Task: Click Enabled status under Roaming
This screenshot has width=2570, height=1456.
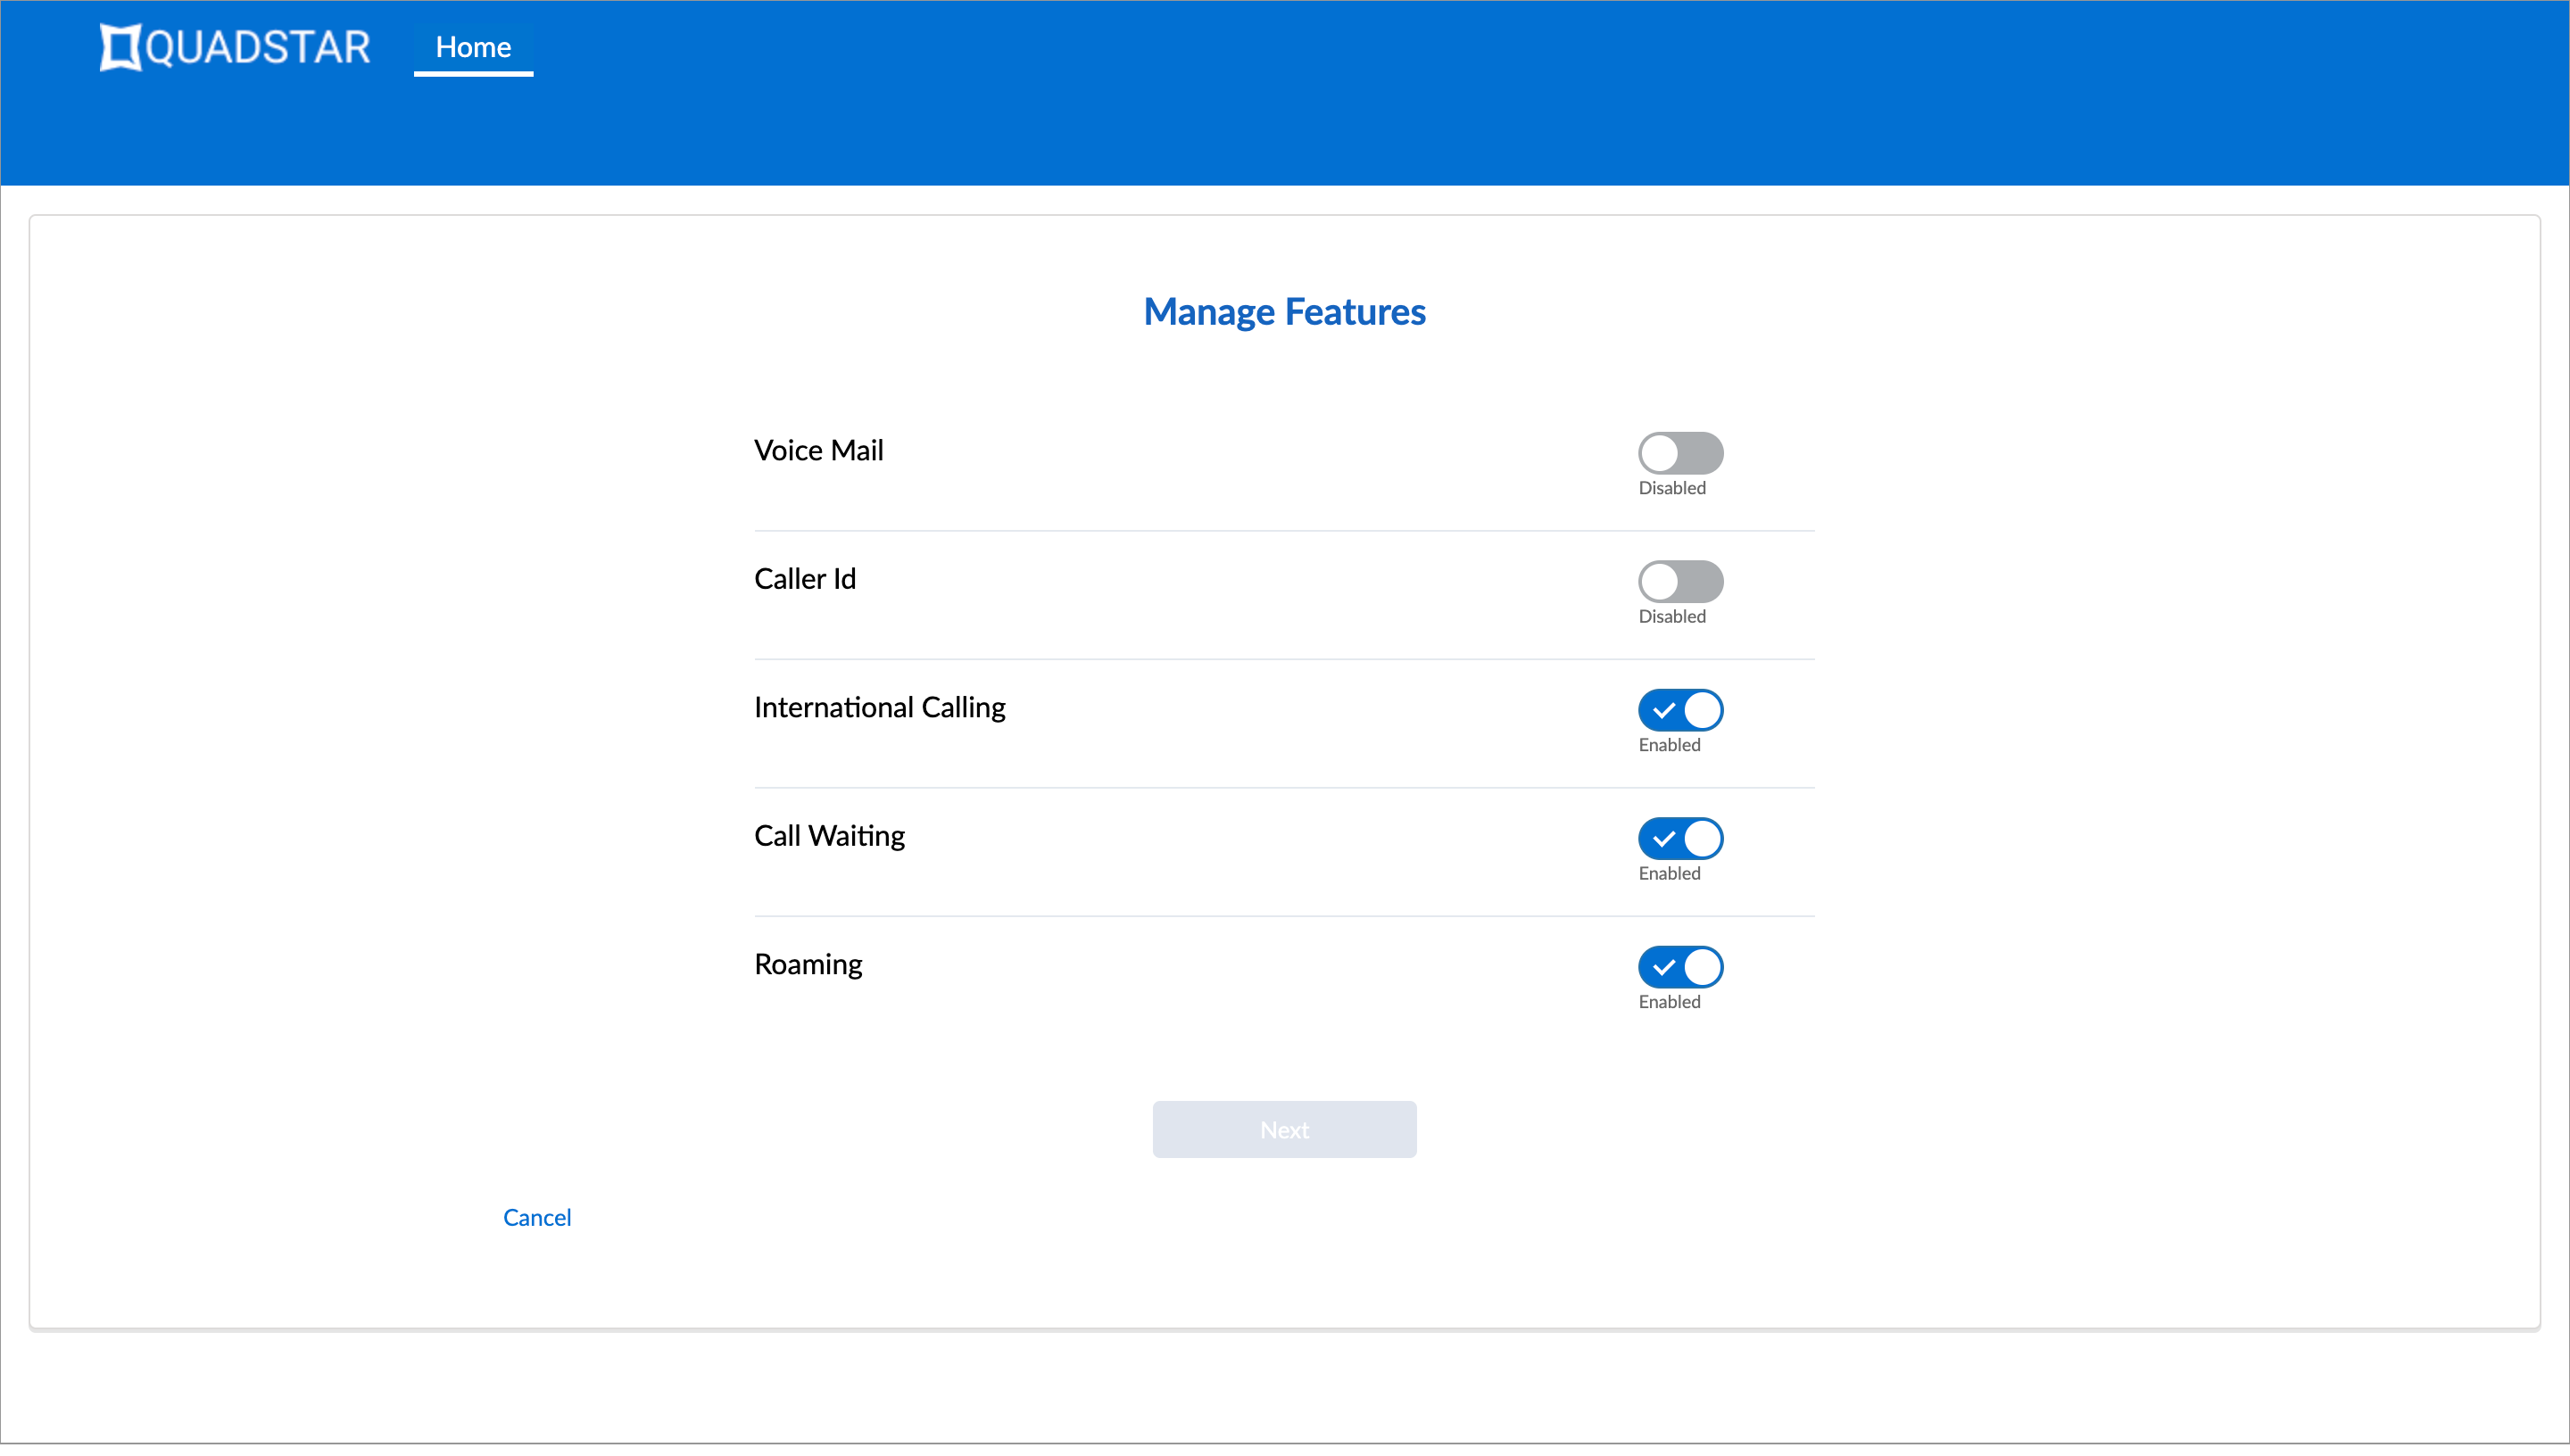Action: [1669, 1002]
